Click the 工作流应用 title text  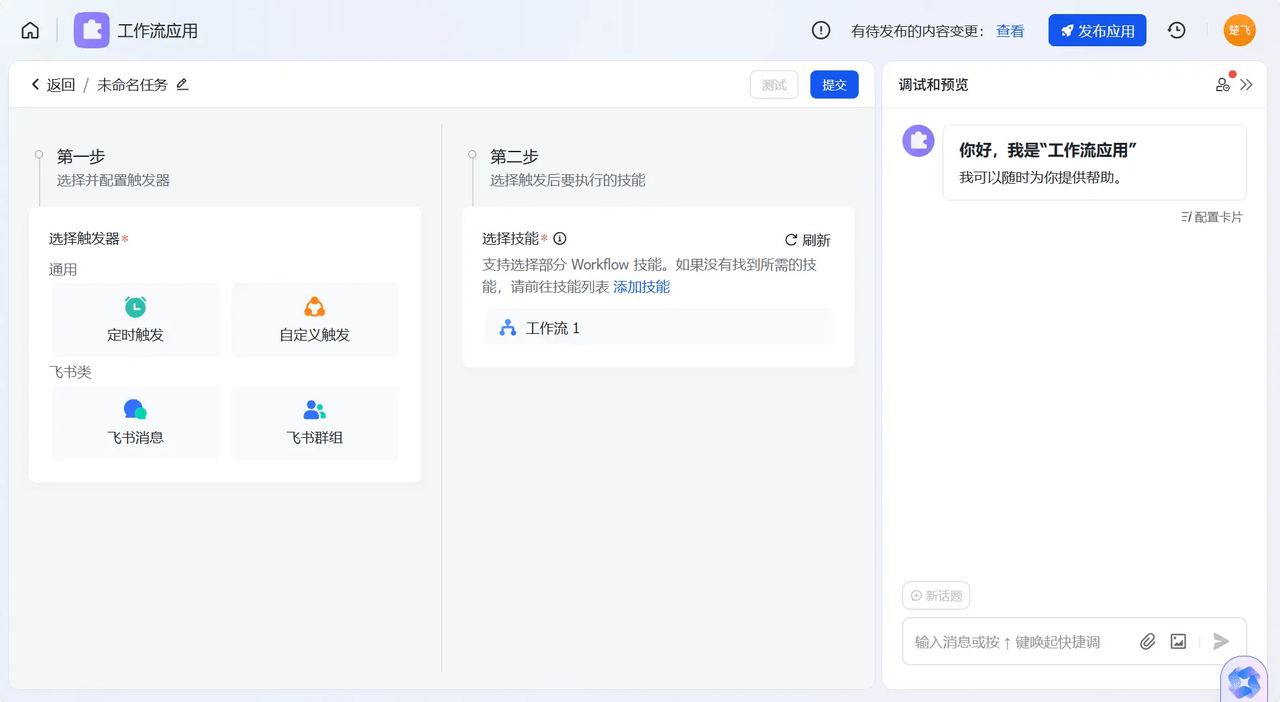coord(158,31)
